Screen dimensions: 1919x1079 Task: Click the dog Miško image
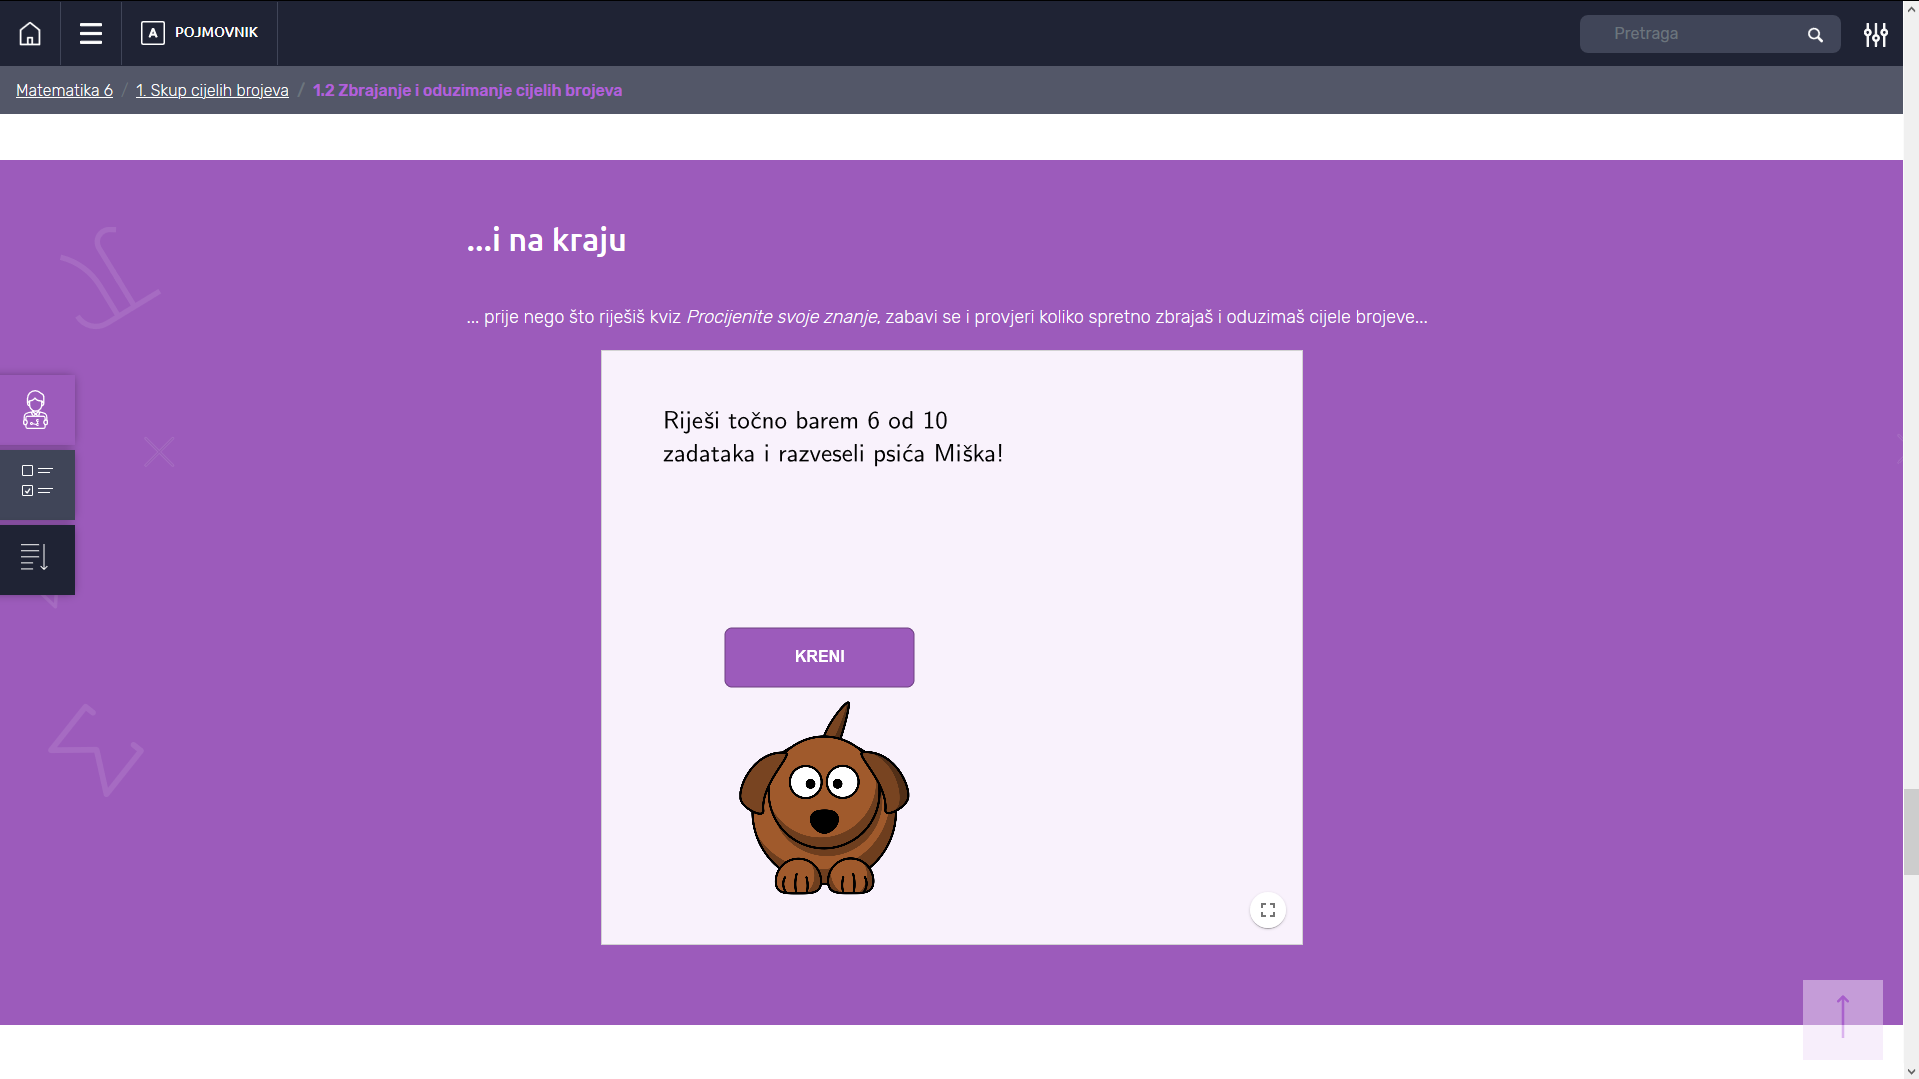click(823, 805)
